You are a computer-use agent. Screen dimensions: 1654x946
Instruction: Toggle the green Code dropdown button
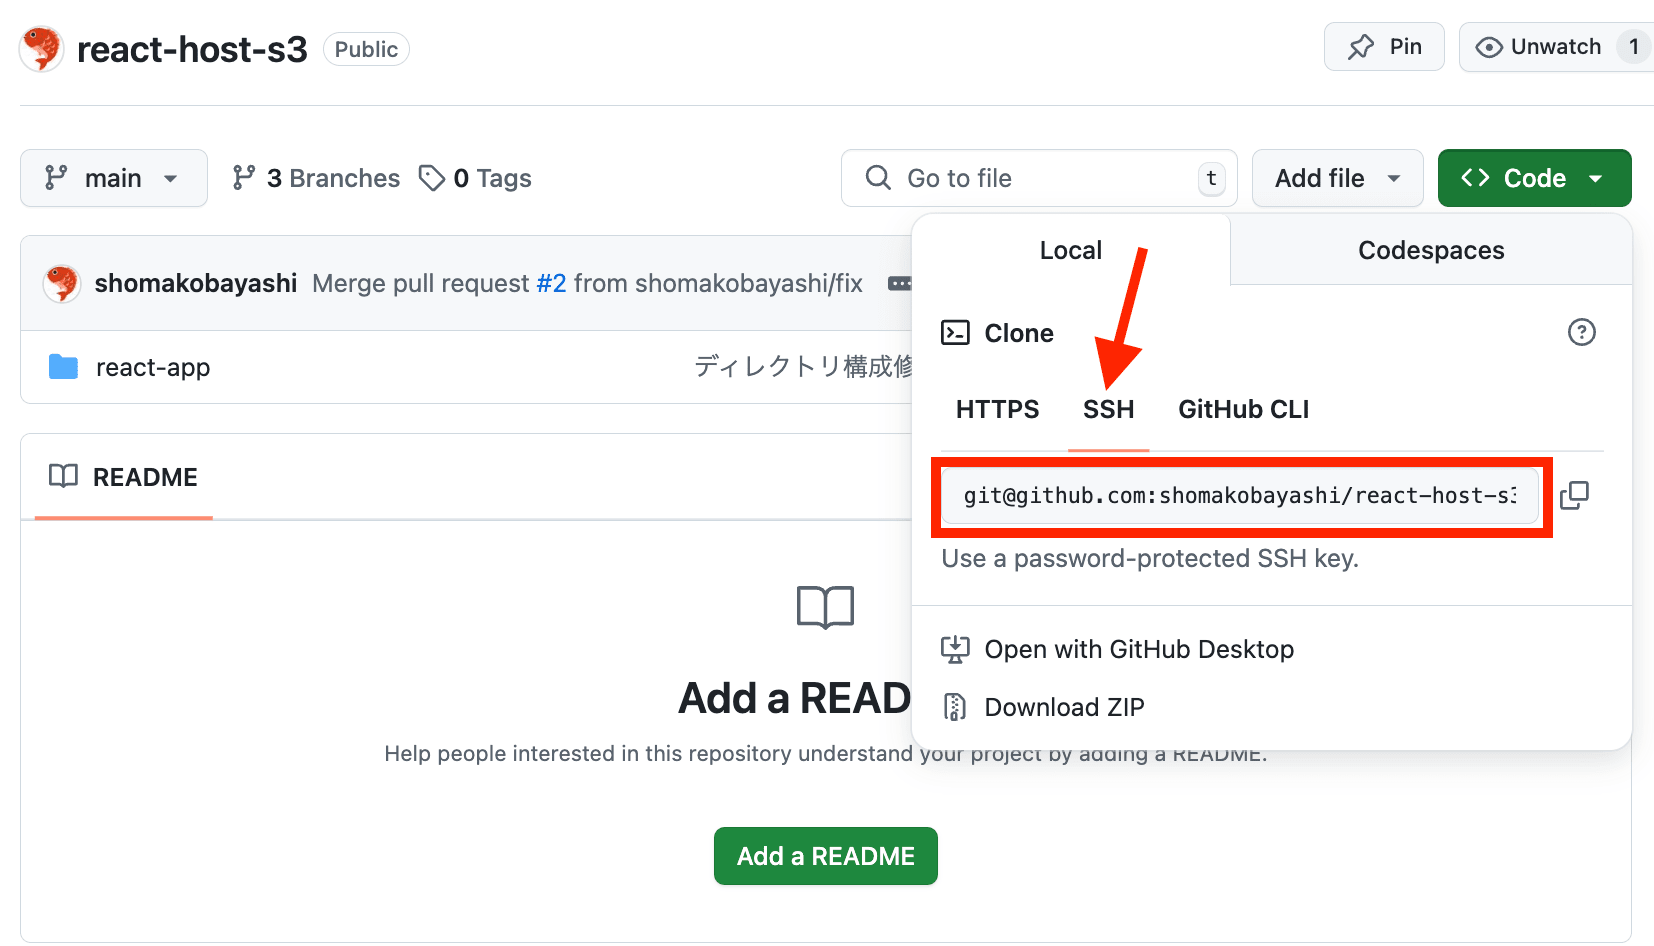point(1534,178)
